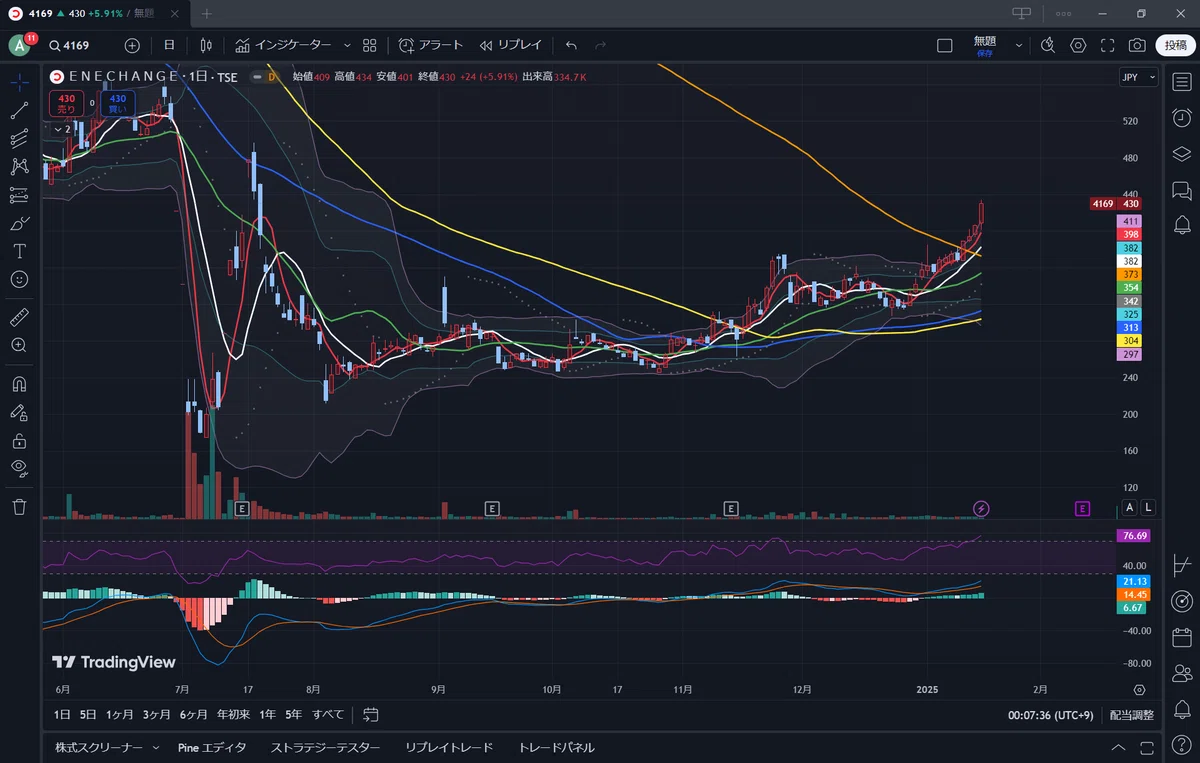Open the リプレイトレード tab
This screenshot has height=763, width=1200.
449,747
